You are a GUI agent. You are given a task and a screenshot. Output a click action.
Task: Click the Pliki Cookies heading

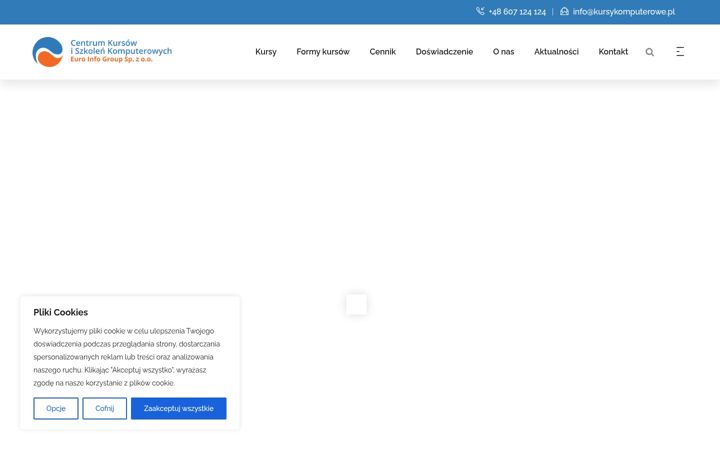[x=61, y=312]
